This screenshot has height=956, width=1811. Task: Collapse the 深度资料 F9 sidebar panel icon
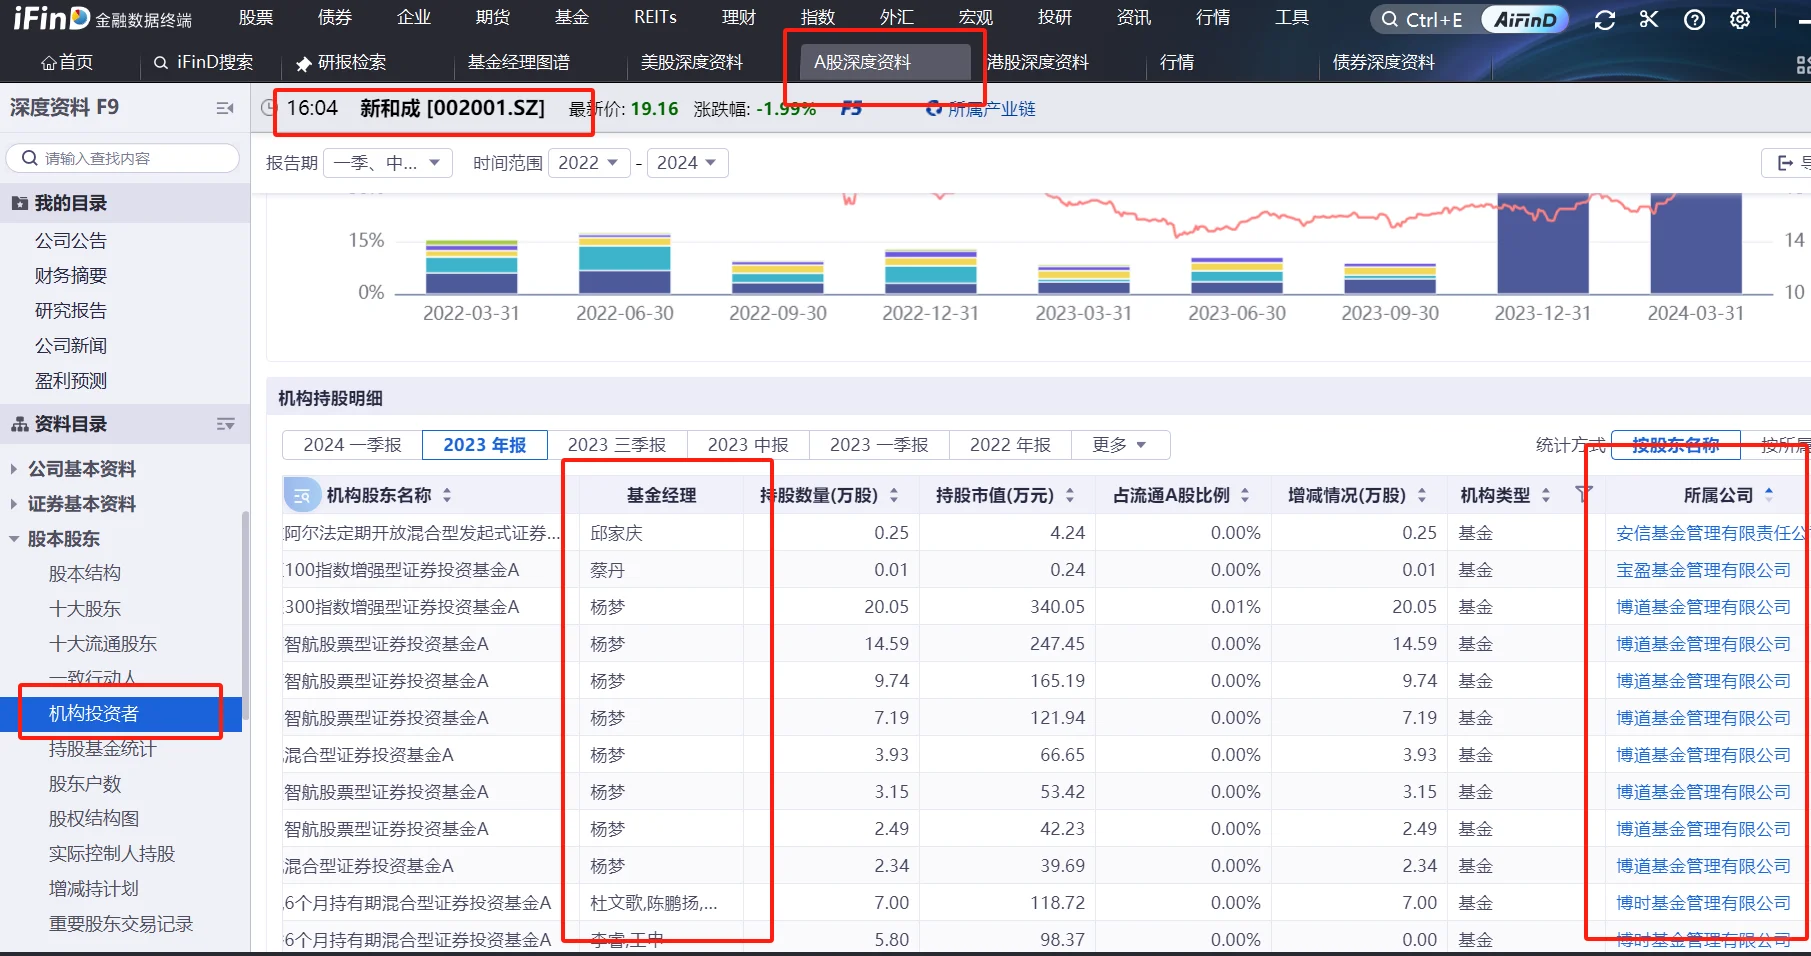[x=224, y=107]
